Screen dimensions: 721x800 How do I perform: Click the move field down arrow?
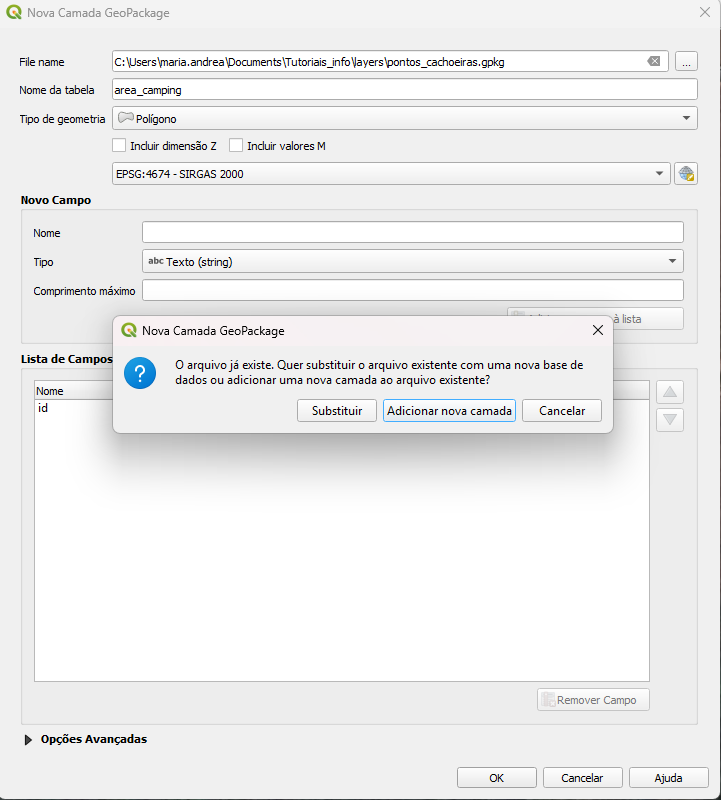coord(670,420)
